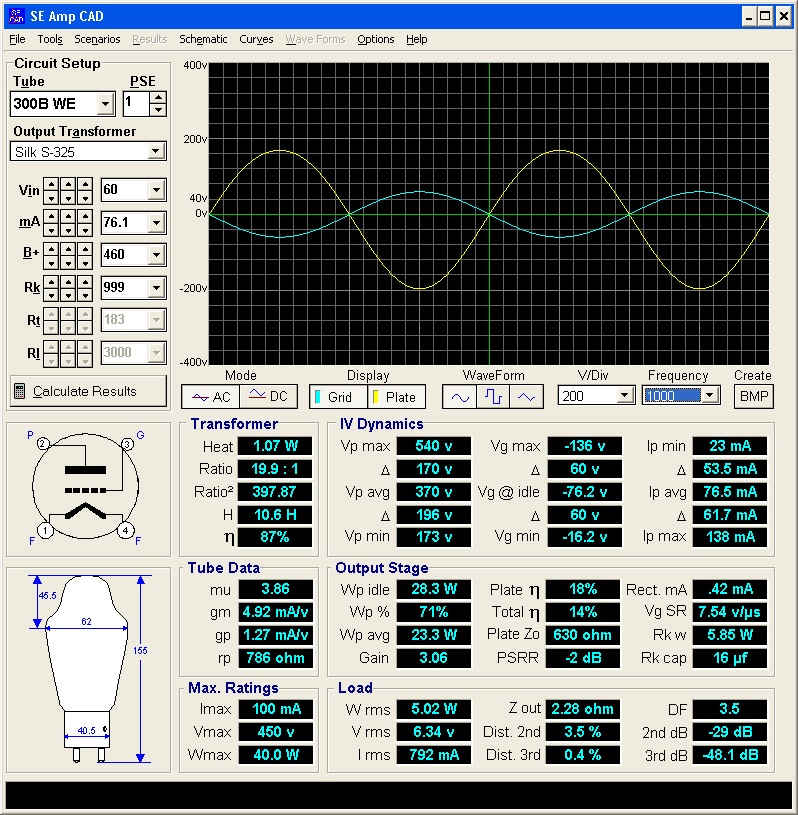Open the Curves menu

(256, 39)
